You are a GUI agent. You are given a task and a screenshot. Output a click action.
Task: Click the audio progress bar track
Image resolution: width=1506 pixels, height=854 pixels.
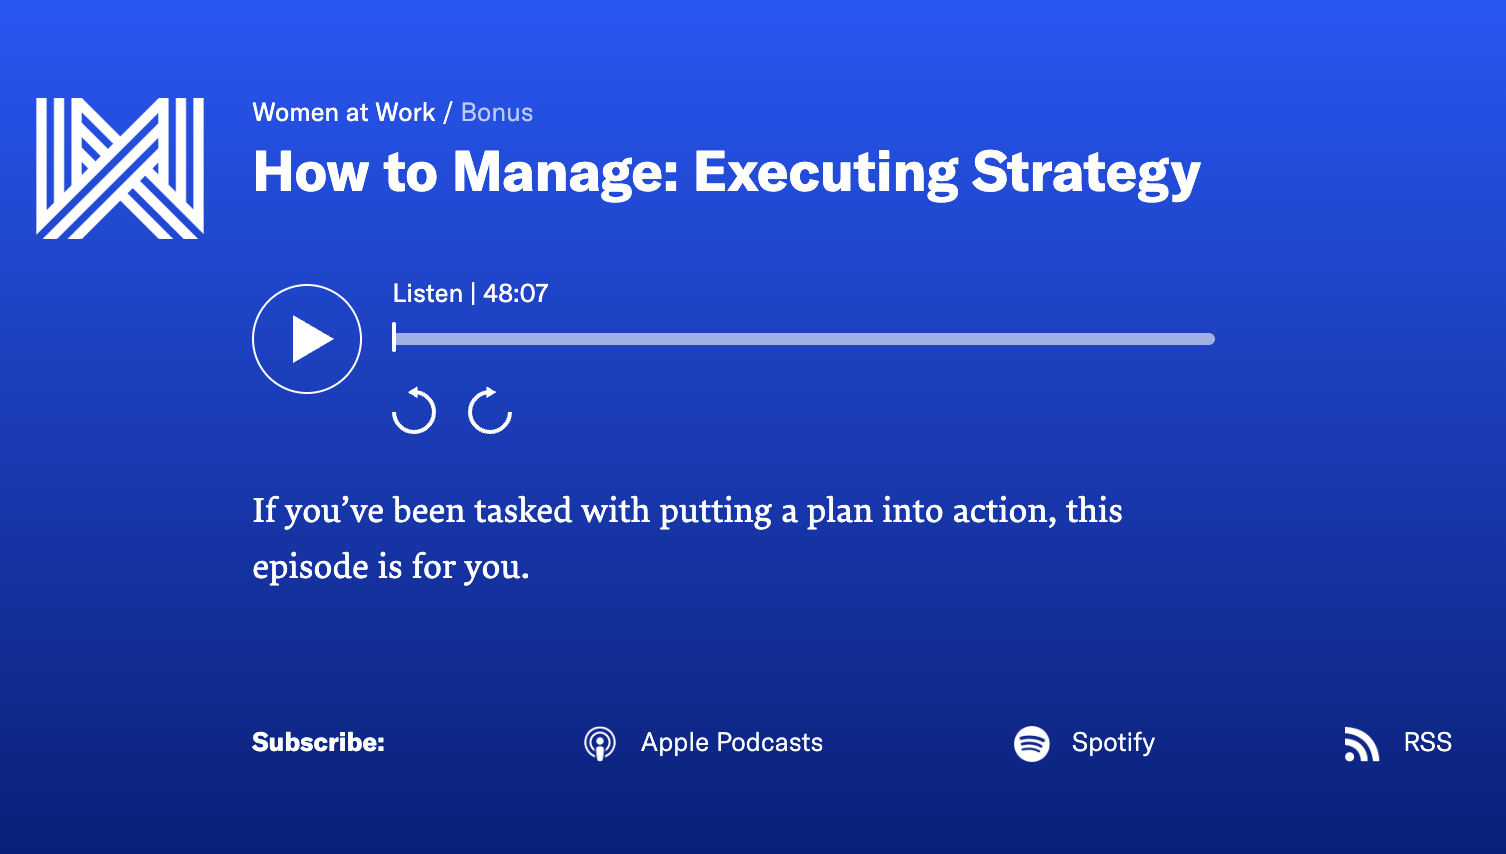pos(804,339)
